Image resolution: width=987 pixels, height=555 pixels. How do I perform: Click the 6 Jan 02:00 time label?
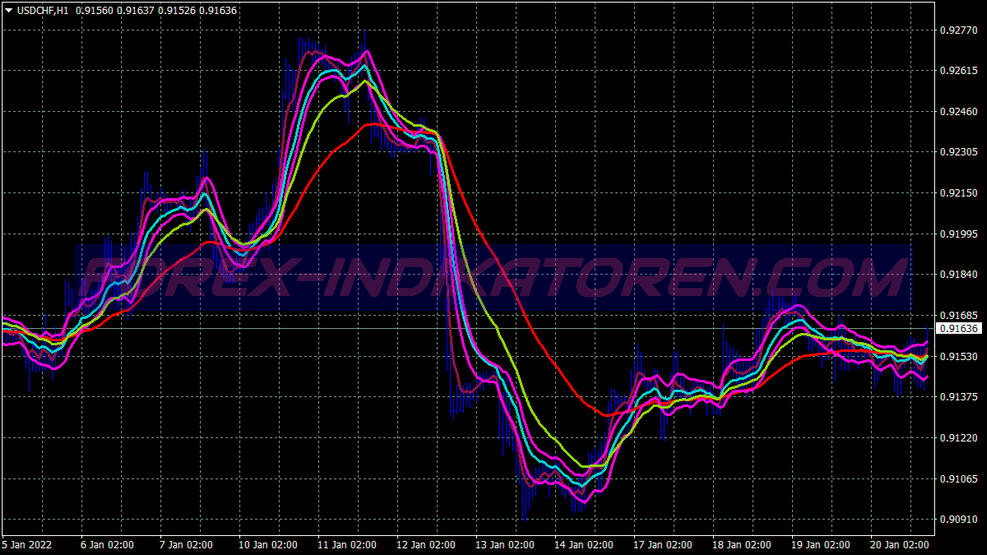pos(107,545)
